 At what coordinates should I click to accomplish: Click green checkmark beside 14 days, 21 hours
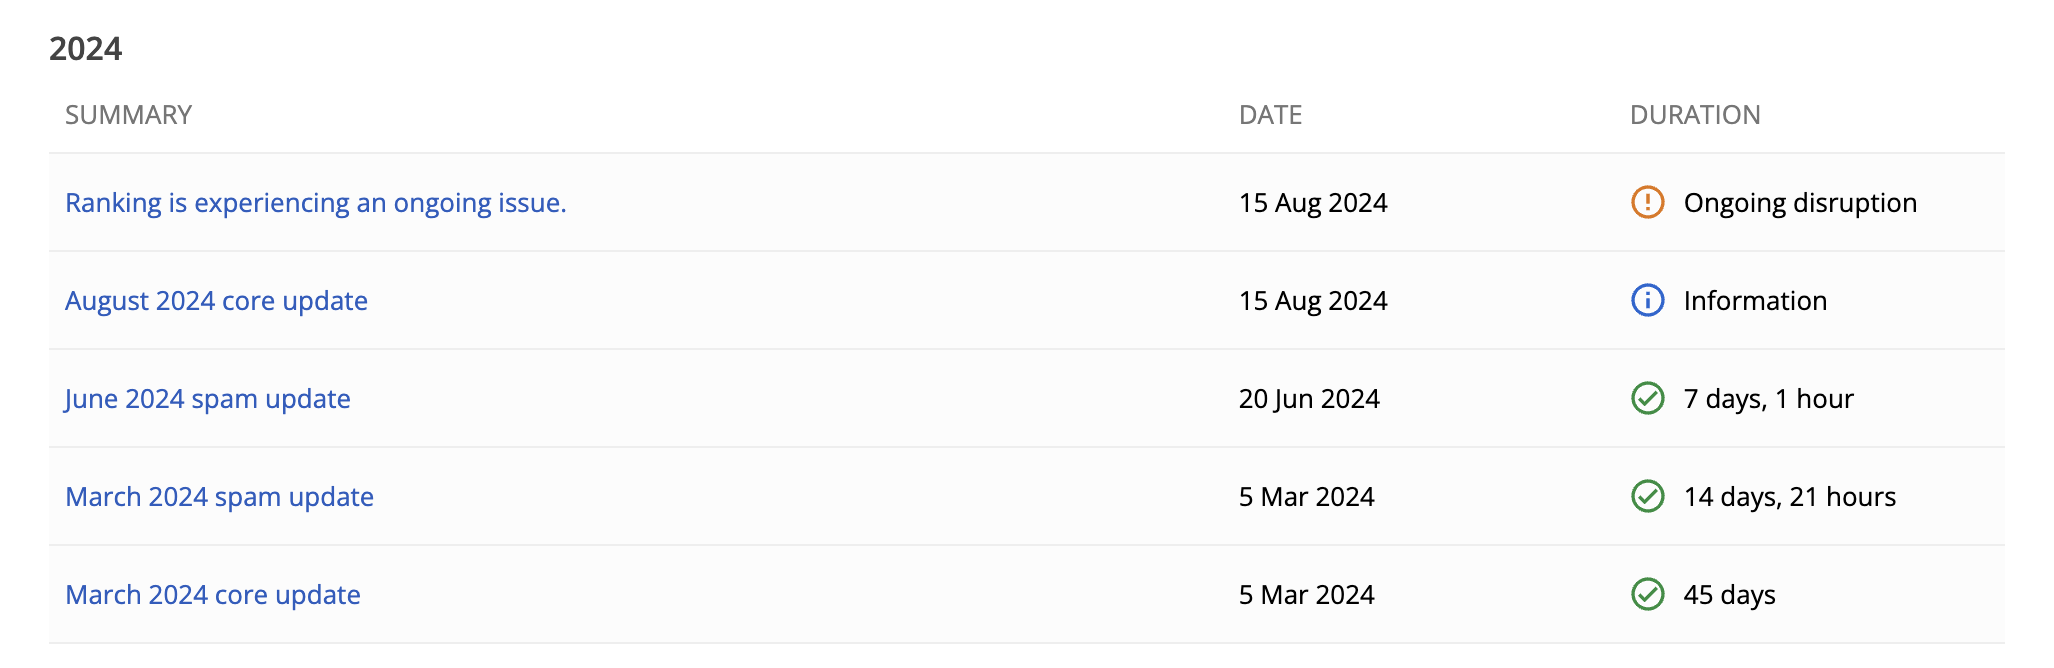1647,496
